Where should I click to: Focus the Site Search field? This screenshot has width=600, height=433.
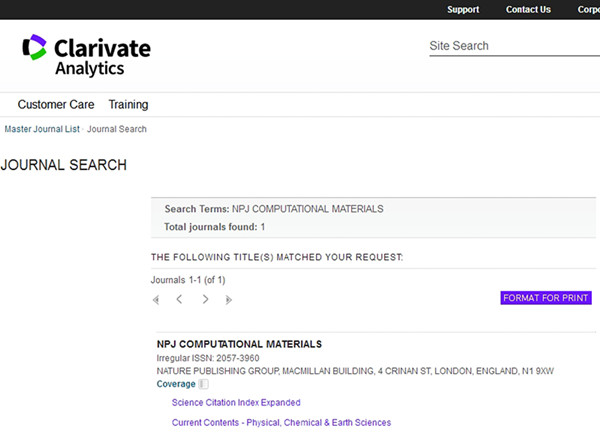[514, 46]
